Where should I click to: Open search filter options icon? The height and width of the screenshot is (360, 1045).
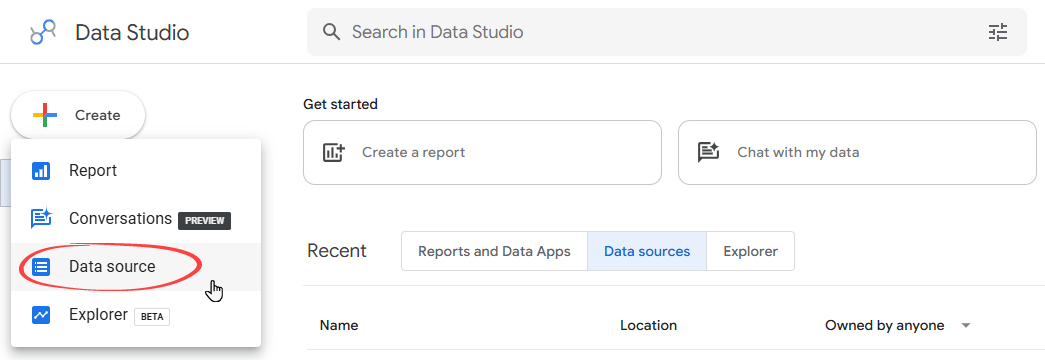coord(998,32)
